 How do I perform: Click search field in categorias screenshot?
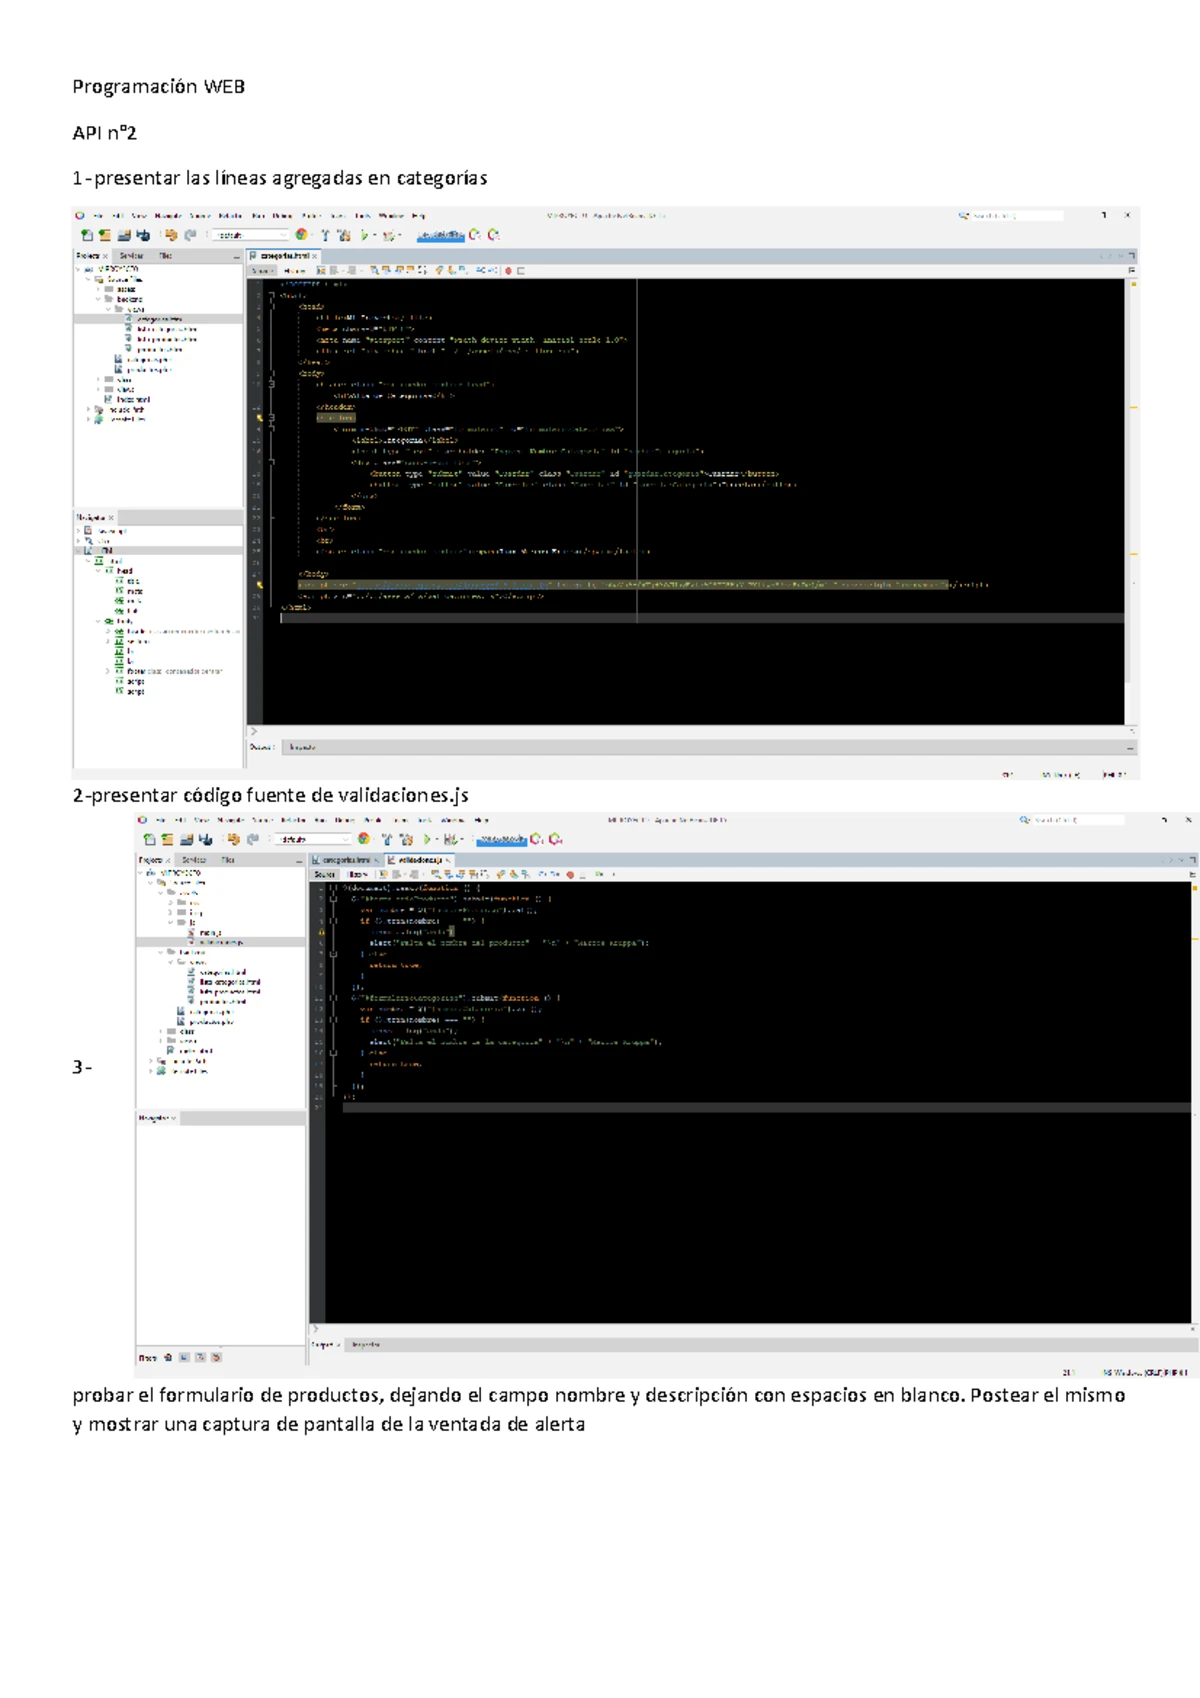click(1017, 215)
